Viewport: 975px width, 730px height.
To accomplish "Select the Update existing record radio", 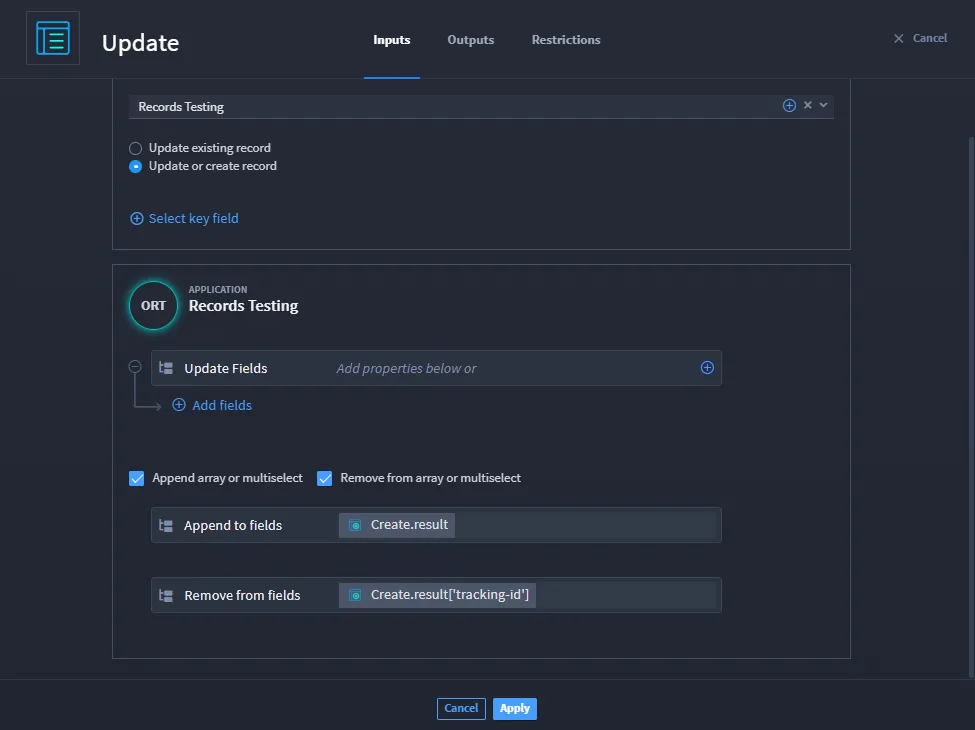I will tap(135, 148).
